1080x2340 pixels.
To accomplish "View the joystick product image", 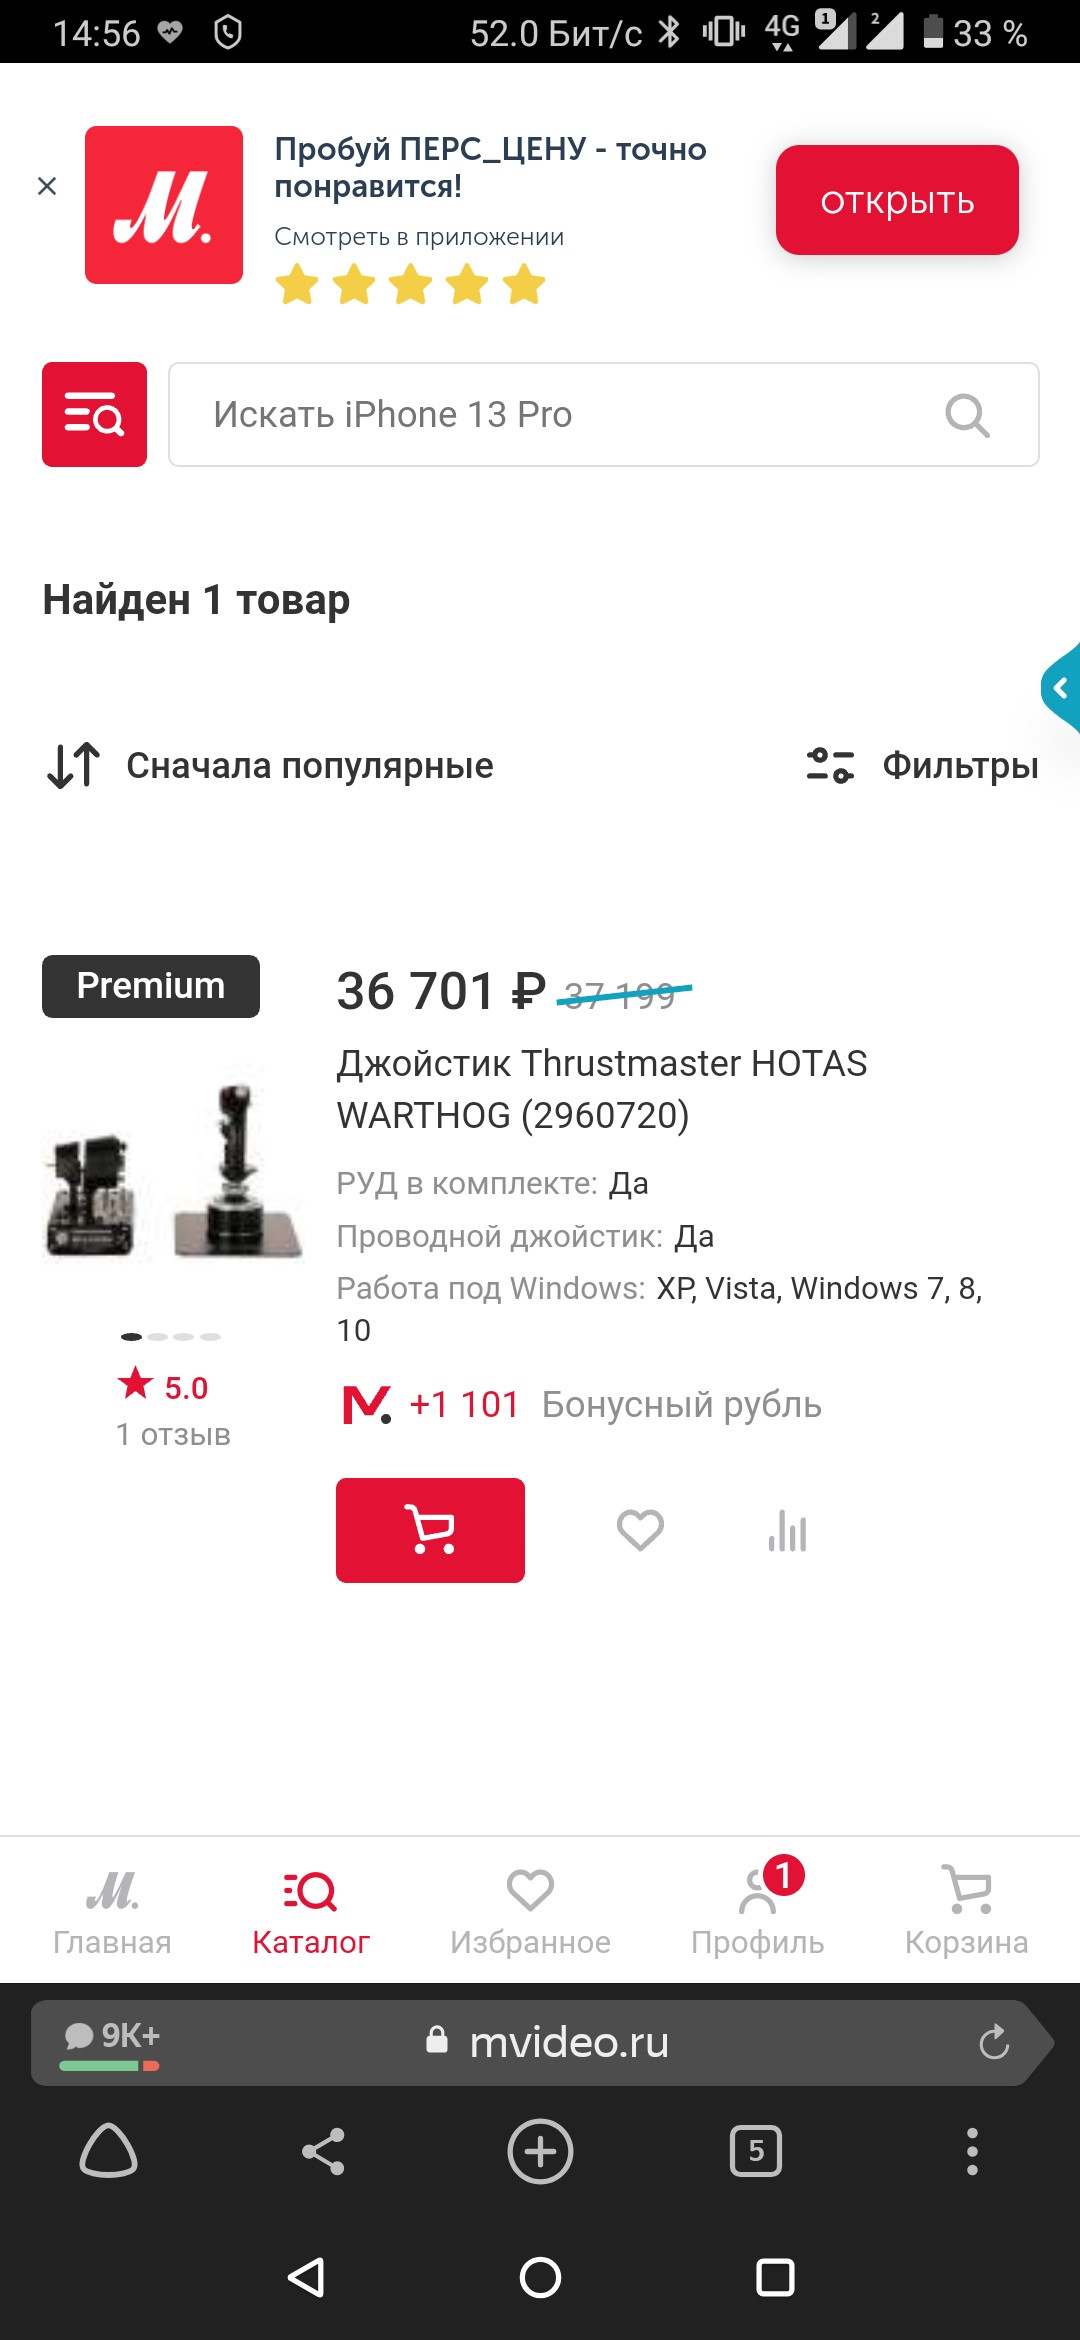I will click(173, 1170).
